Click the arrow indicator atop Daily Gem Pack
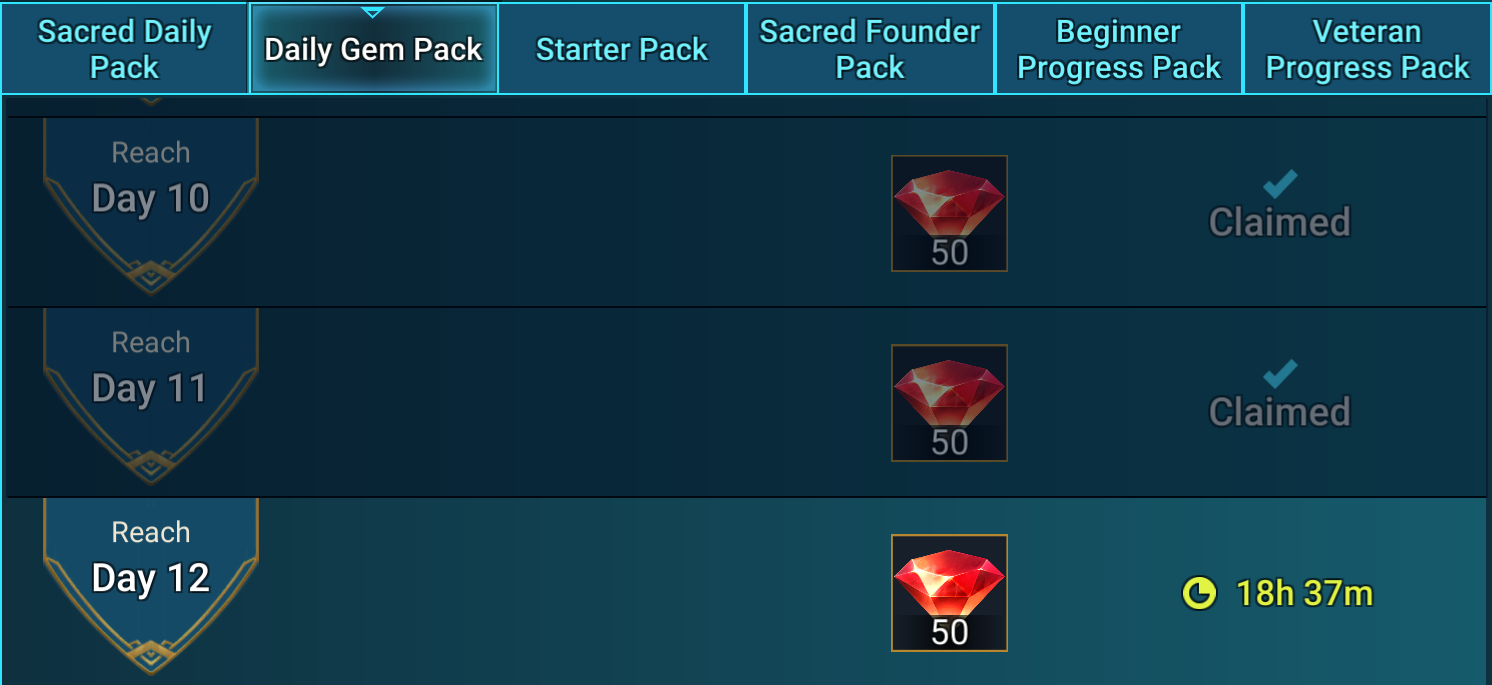Image resolution: width=1492 pixels, height=685 pixels. pos(373,12)
